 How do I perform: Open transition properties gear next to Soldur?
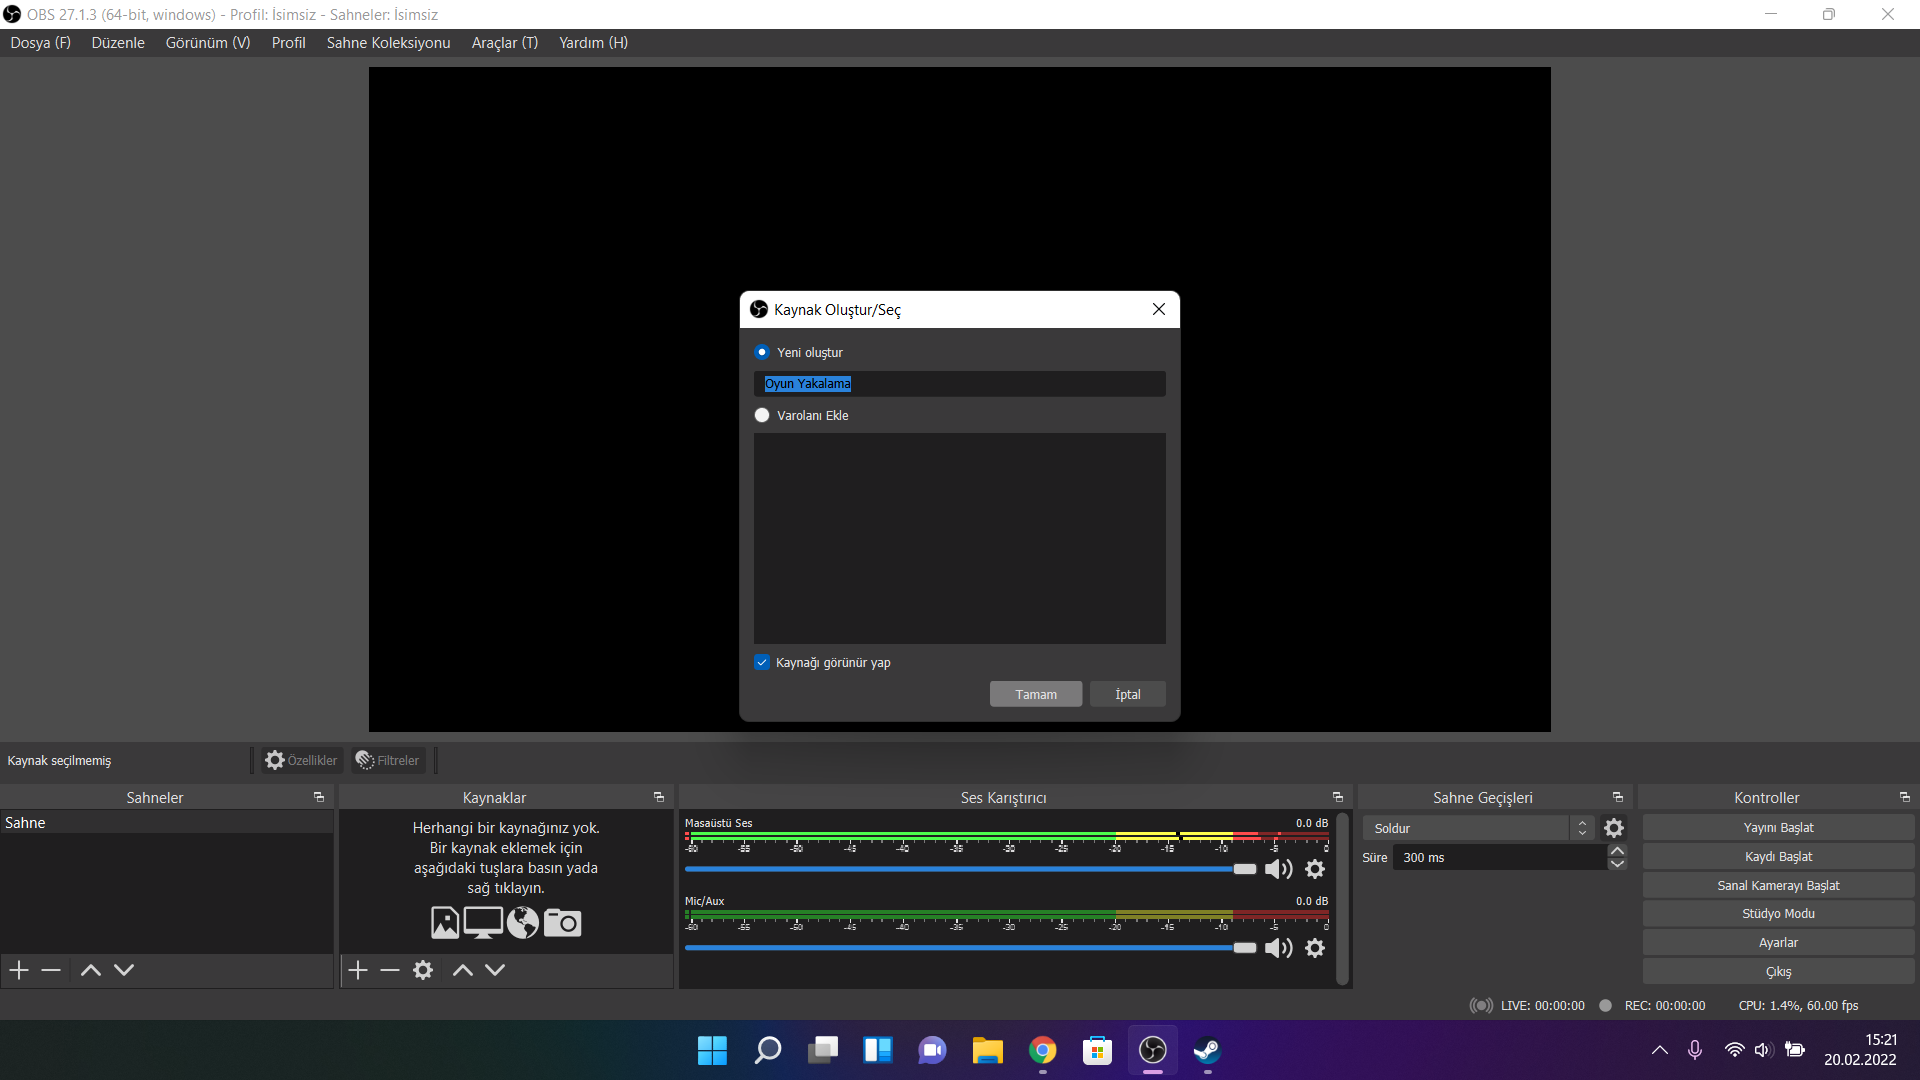(x=1614, y=828)
